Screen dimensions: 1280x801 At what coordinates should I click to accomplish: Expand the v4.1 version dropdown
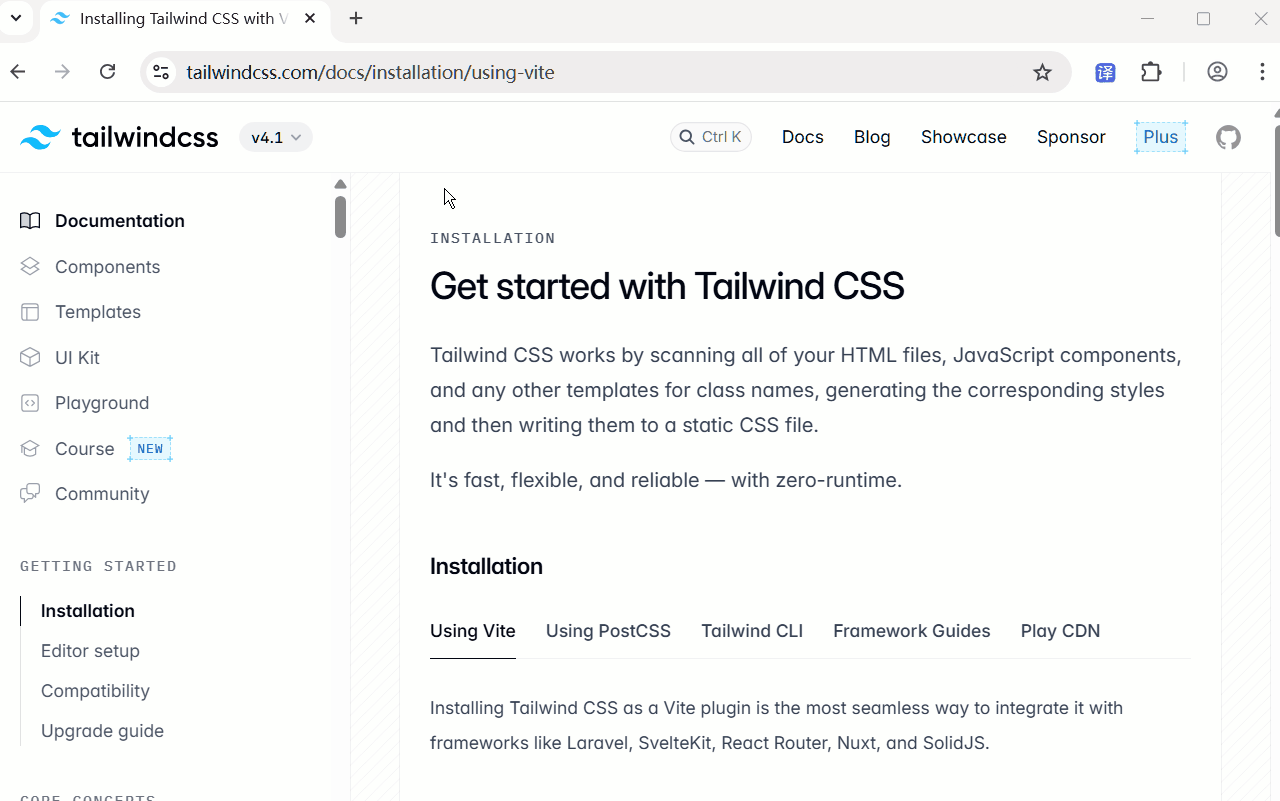tap(276, 137)
